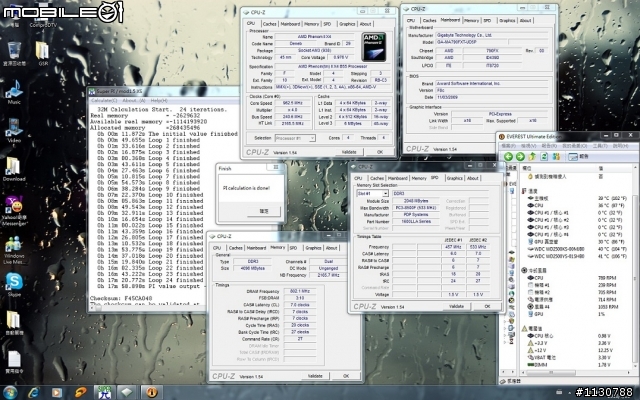640x400 pixels.
Task: Open Internet Explorer from the taskbar
Action: tap(33, 392)
